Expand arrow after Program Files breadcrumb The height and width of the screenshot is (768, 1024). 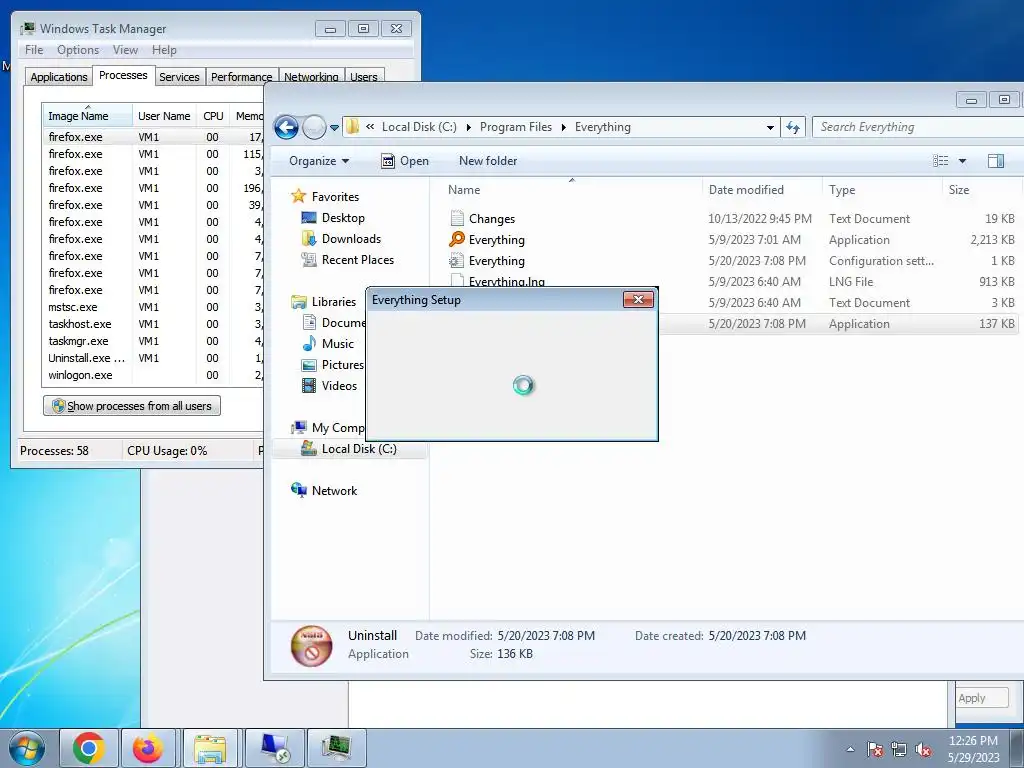564,127
